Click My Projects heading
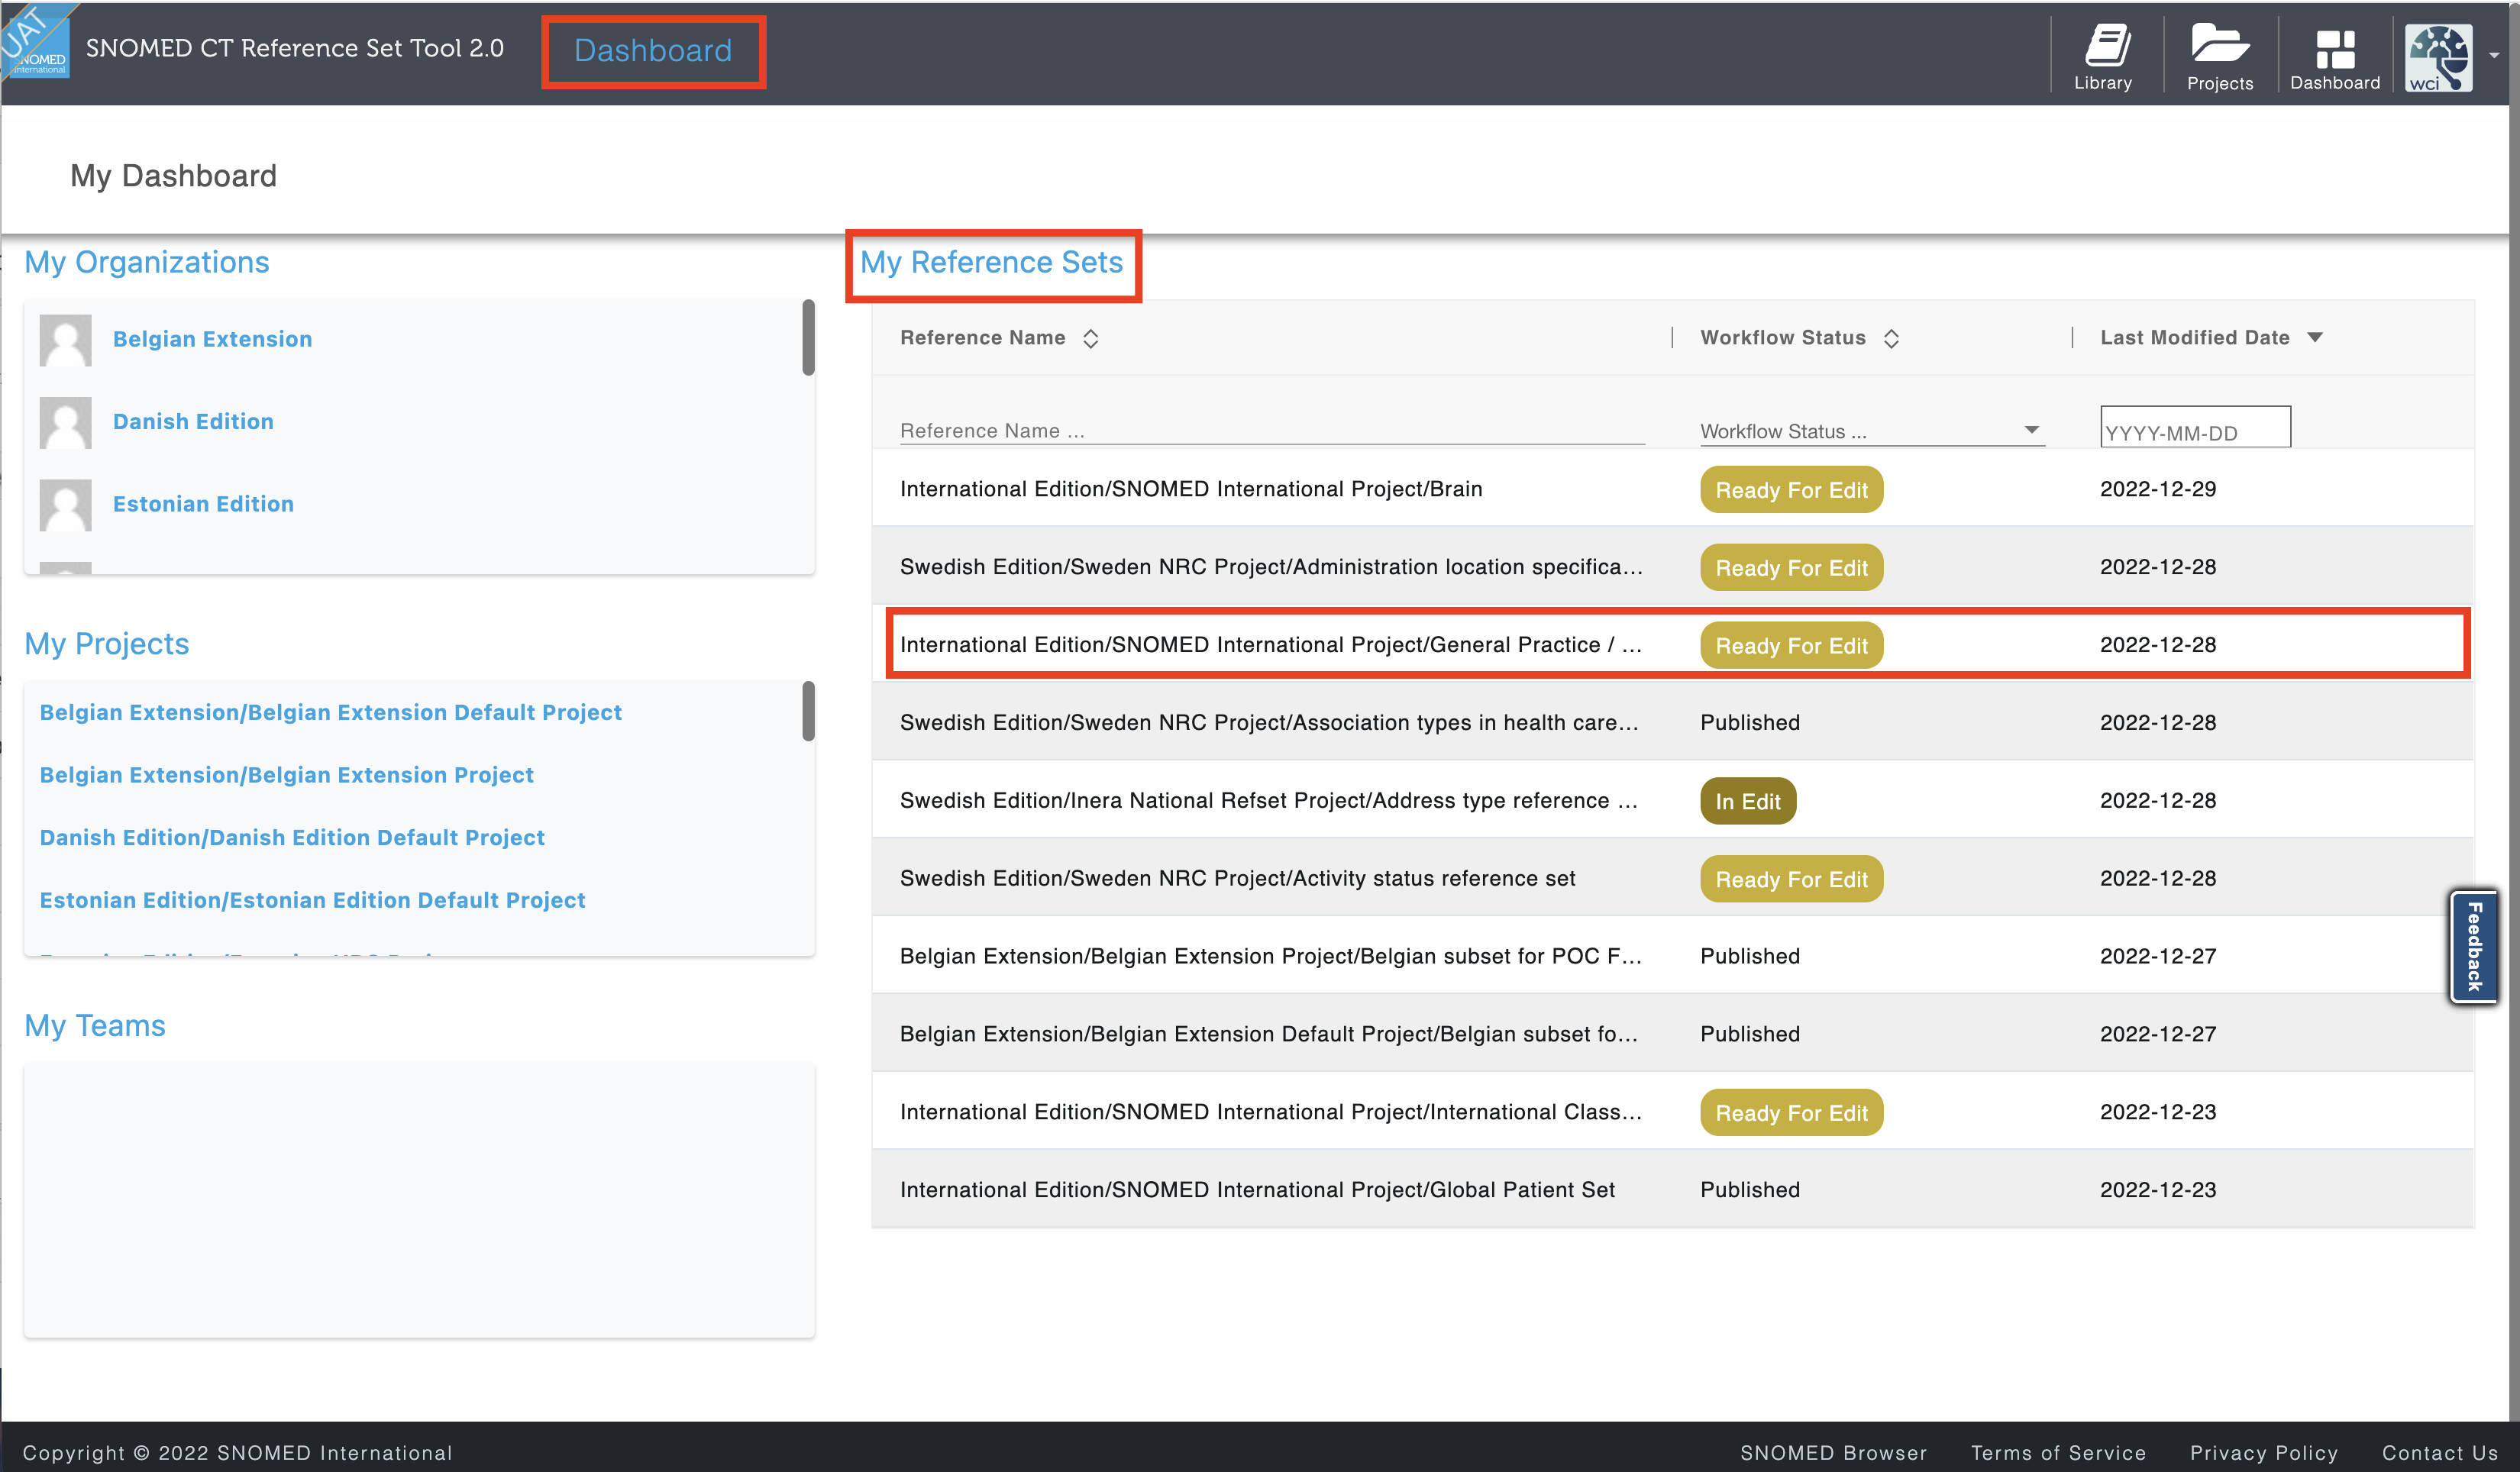This screenshot has height=1472, width=2520. 107,644
